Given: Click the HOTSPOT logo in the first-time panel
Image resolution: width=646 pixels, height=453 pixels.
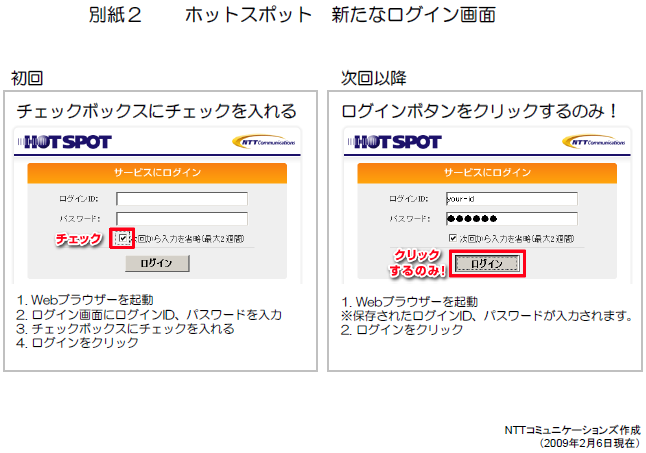Looking at the screenshot, I should point(64,142).
